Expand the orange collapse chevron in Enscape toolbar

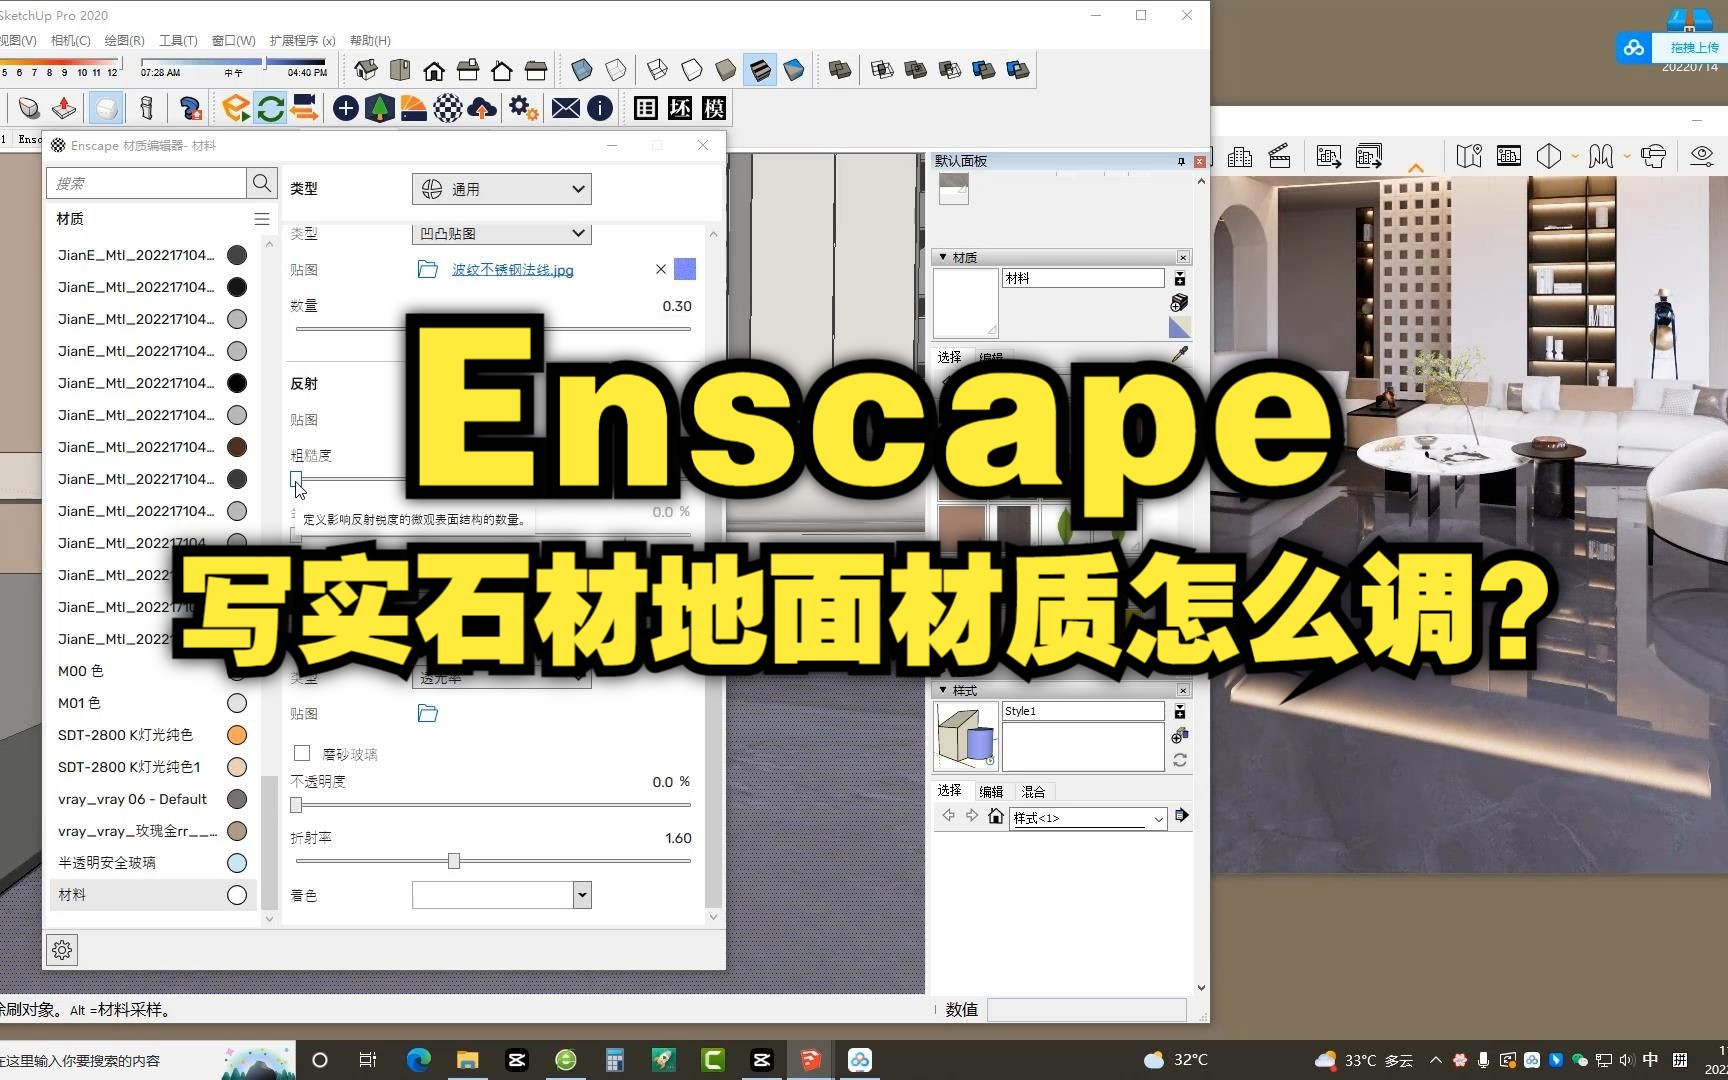point(1416,169)
